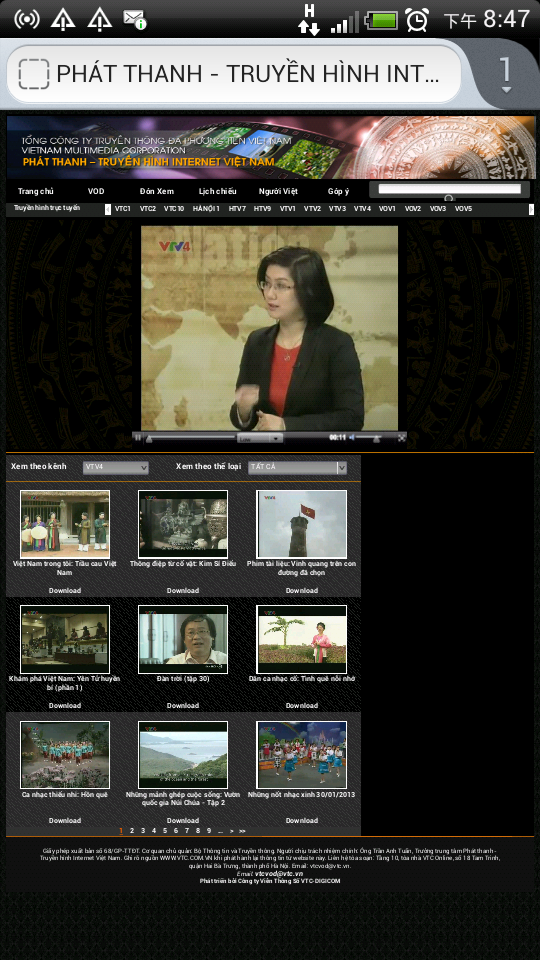
Task: Open browser tabs counter button
Action: [x=505, y=74]
